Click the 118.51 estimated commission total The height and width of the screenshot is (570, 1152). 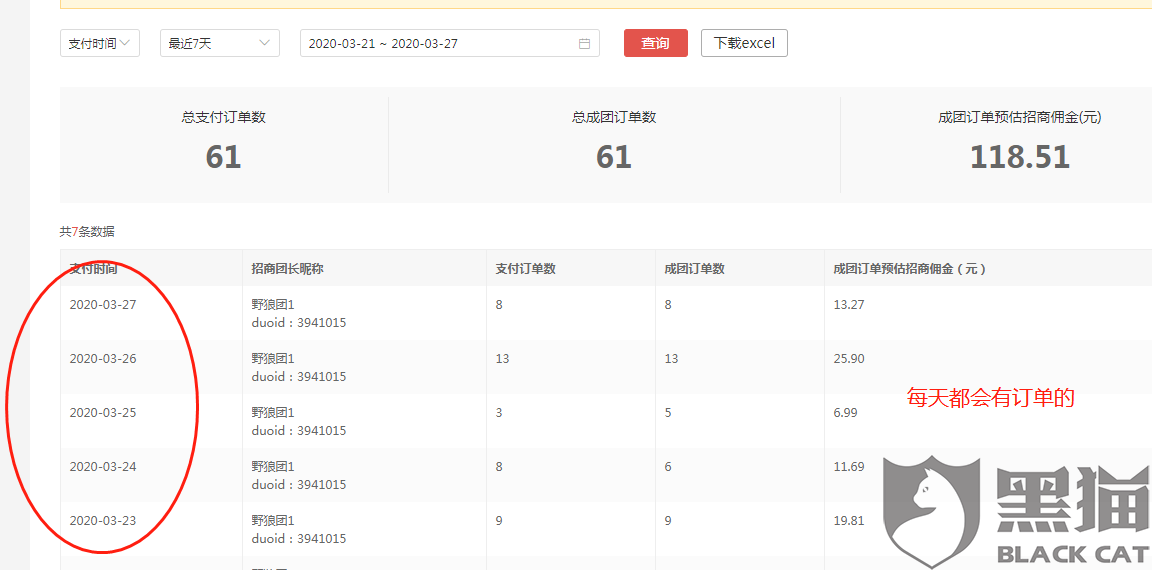pyautogui.click(x=1020, y=156)
